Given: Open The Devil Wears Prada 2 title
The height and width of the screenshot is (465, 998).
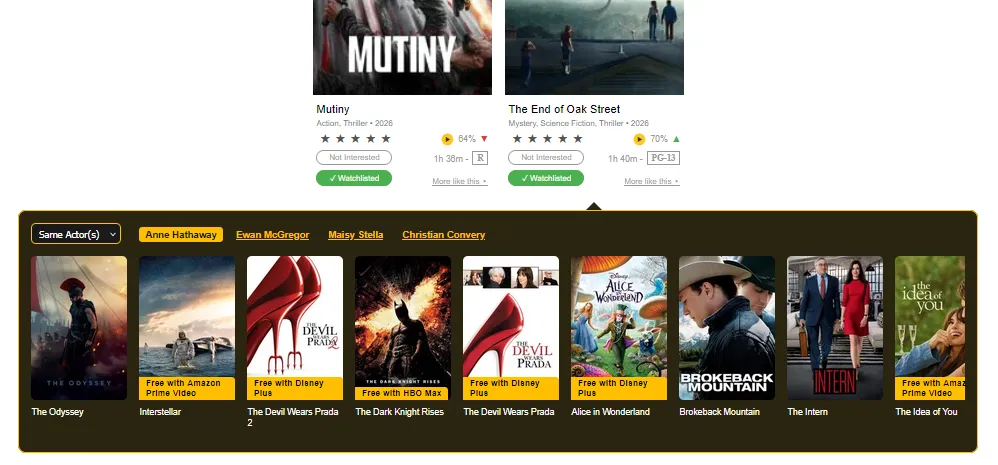Looking at the screenshot, I should [293, 417].
